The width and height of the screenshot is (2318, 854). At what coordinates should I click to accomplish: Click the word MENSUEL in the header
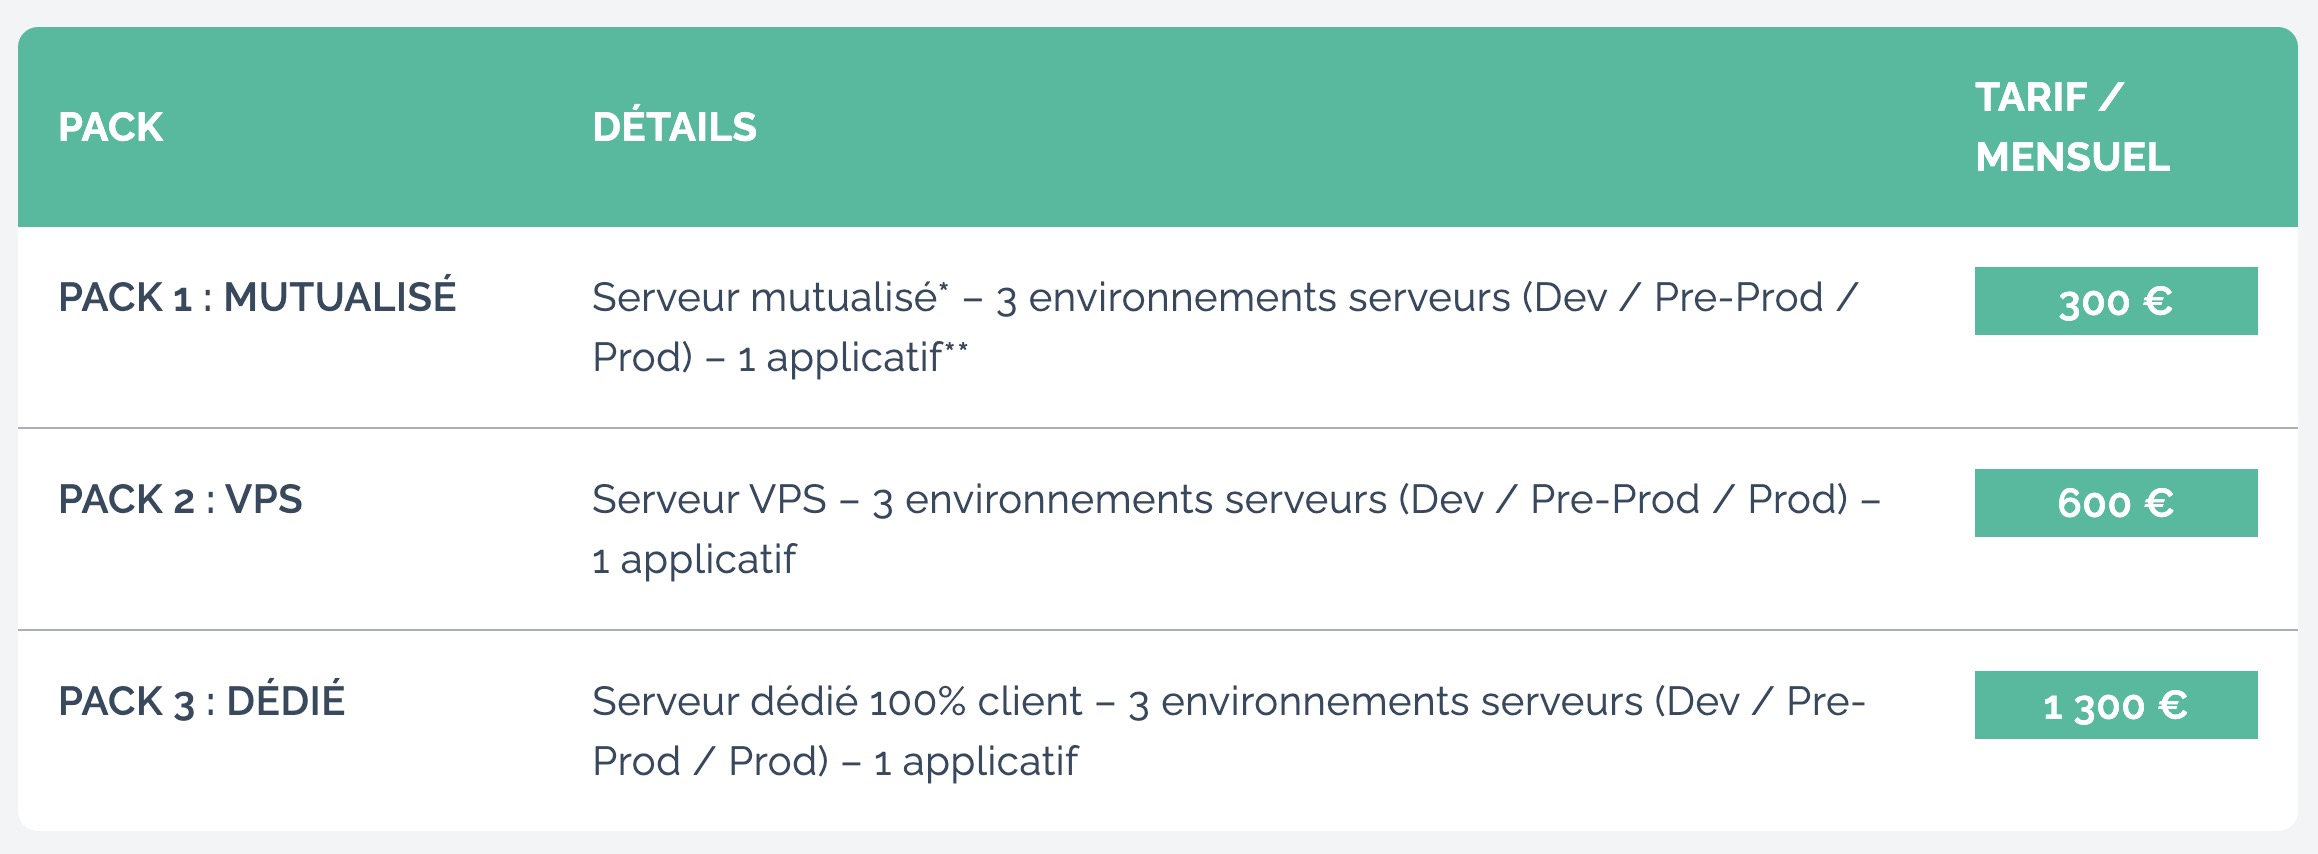(x=2072, y=157)
